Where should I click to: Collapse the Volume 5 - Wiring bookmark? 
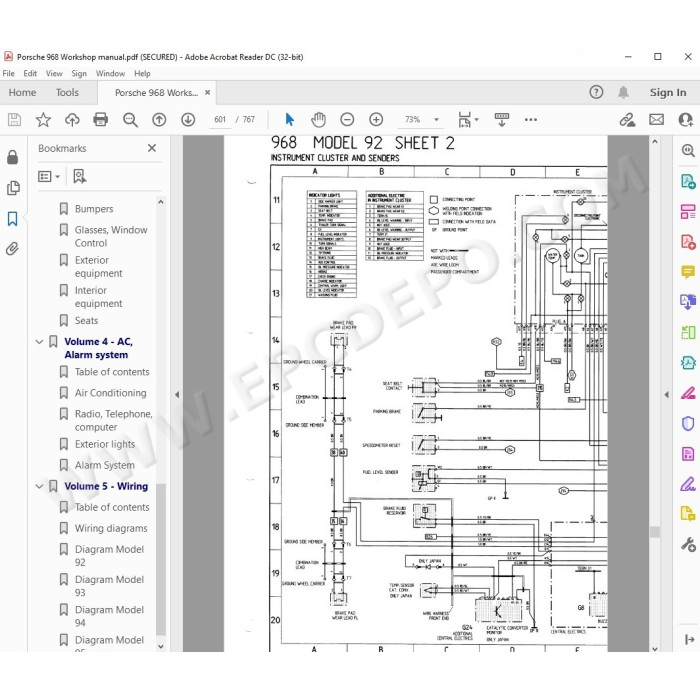39,487
